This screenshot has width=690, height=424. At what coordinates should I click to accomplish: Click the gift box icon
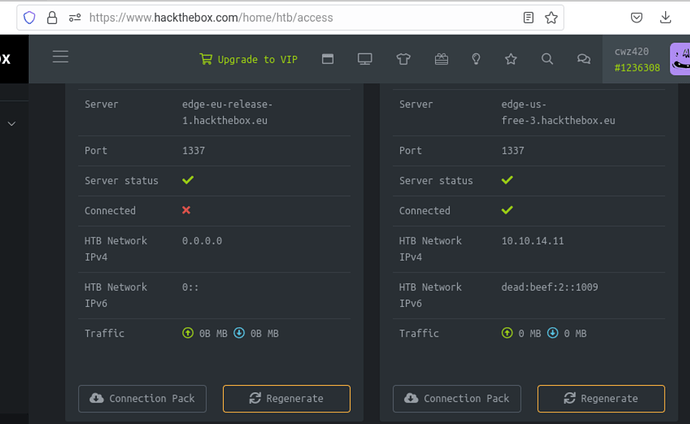click(440, 59)
